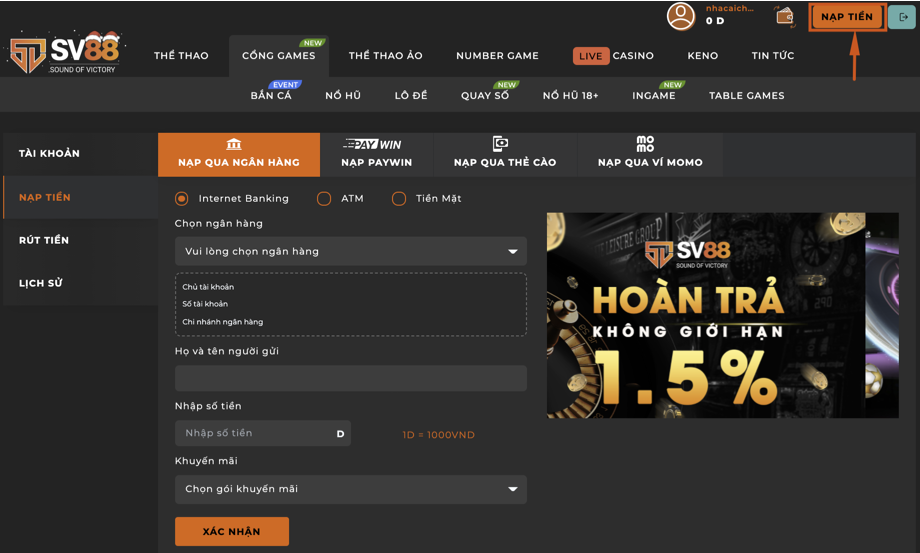This screenshot has width=920, height=553.
Task: Click the Xác Nhận confirm button
Action: click(232, 531)
